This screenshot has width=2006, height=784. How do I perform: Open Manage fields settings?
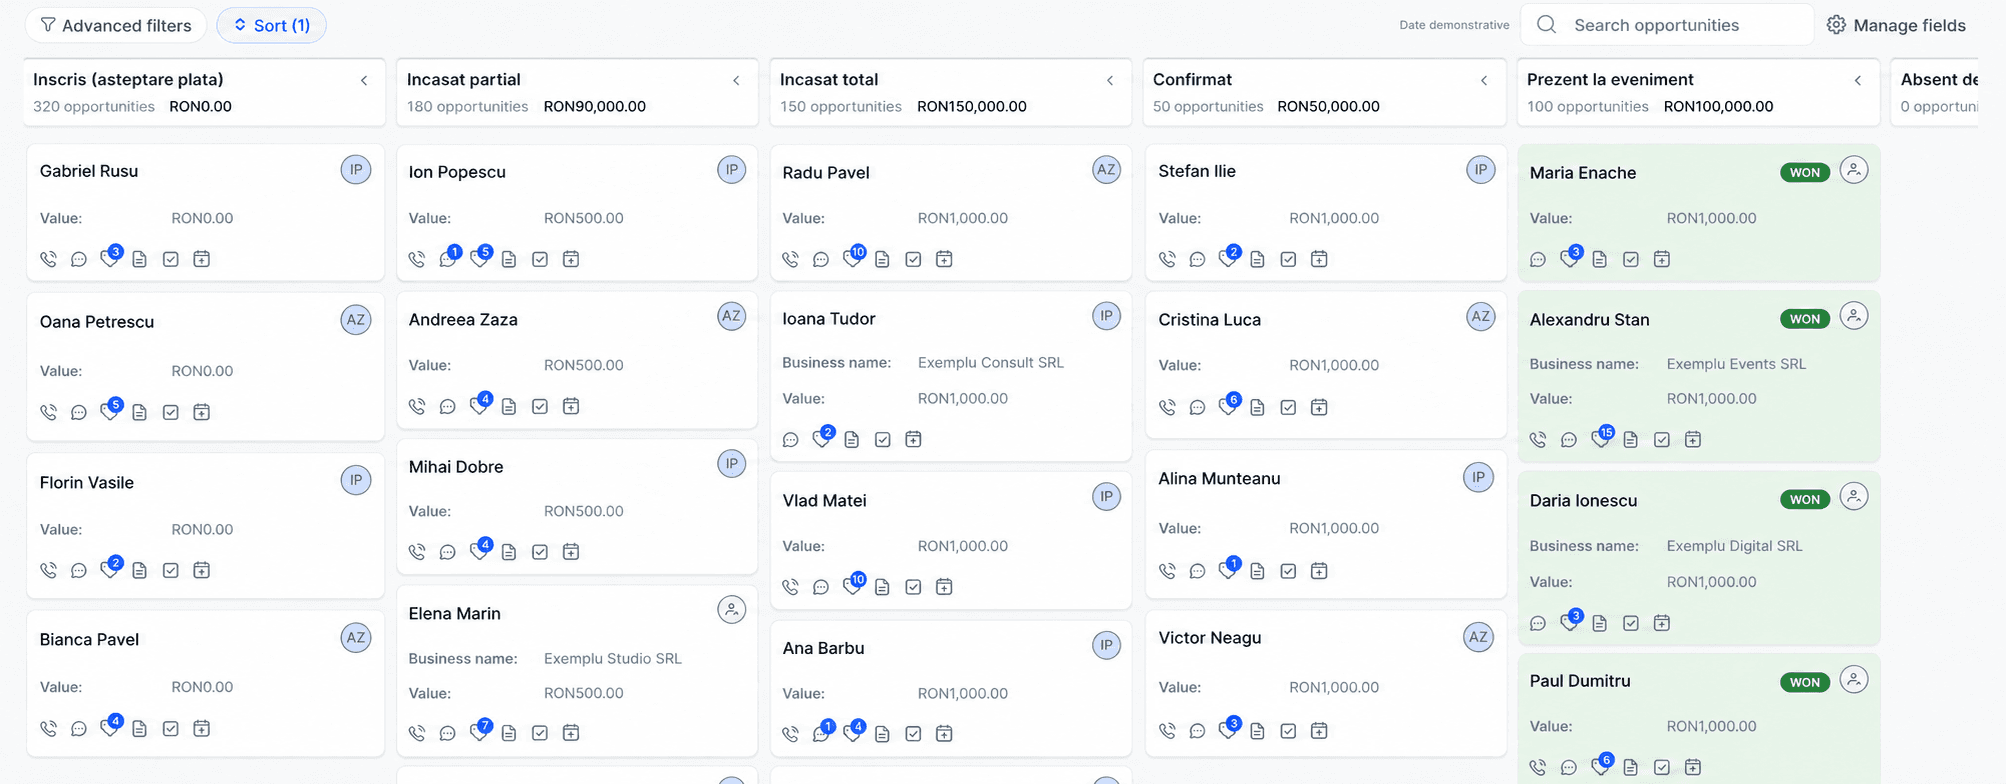(x=1896, y=25)
